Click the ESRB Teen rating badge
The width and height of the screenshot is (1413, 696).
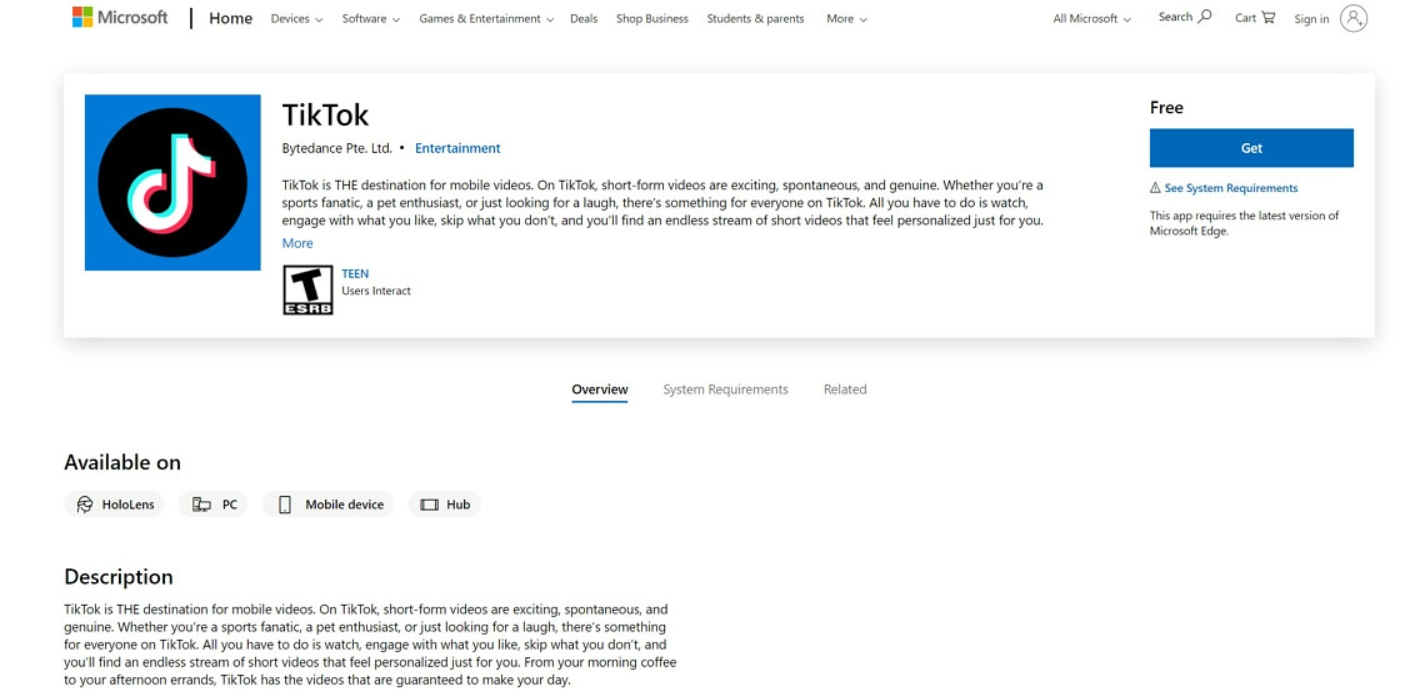click(308, 290)
